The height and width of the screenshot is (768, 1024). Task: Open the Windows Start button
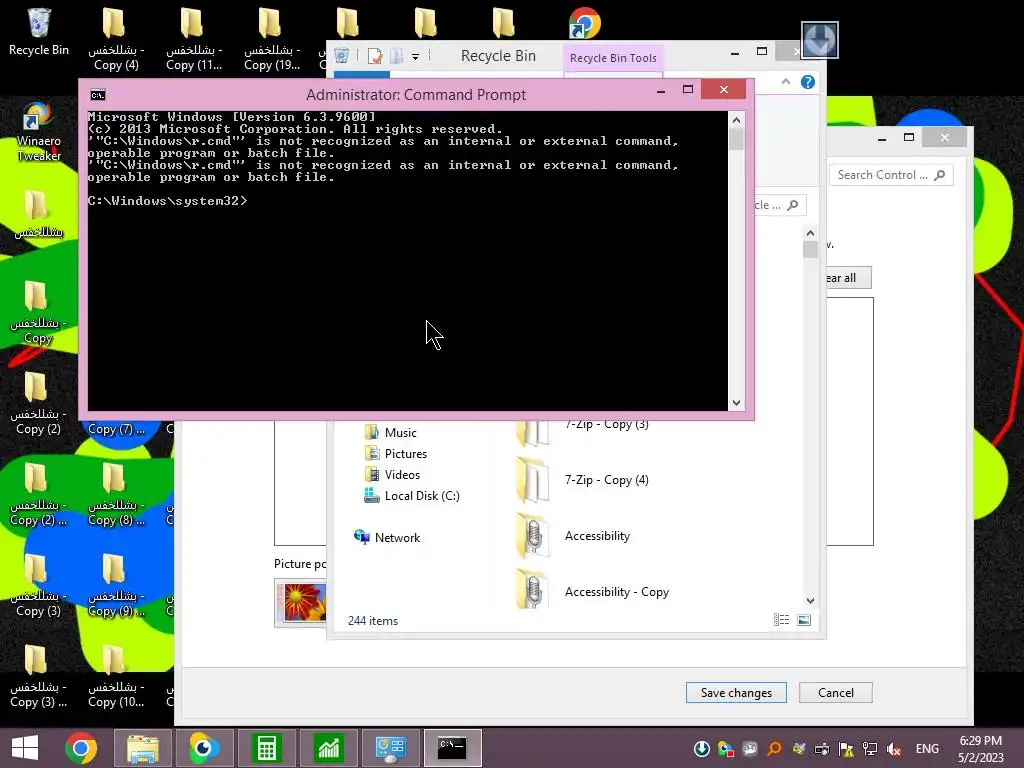(x=25, y=748)
